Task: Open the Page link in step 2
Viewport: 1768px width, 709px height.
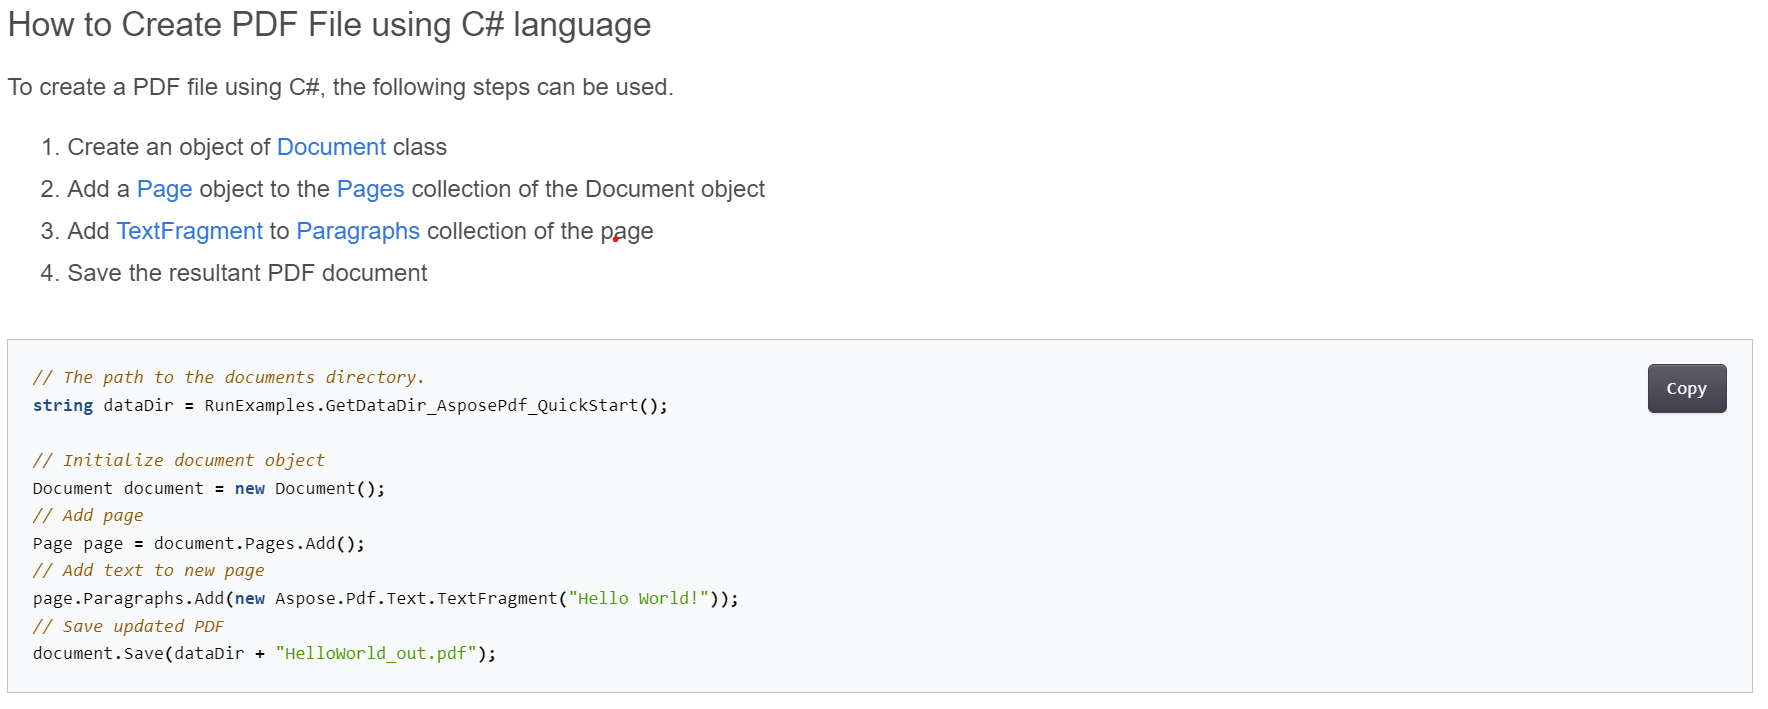Action: click(x=164, y=189)
